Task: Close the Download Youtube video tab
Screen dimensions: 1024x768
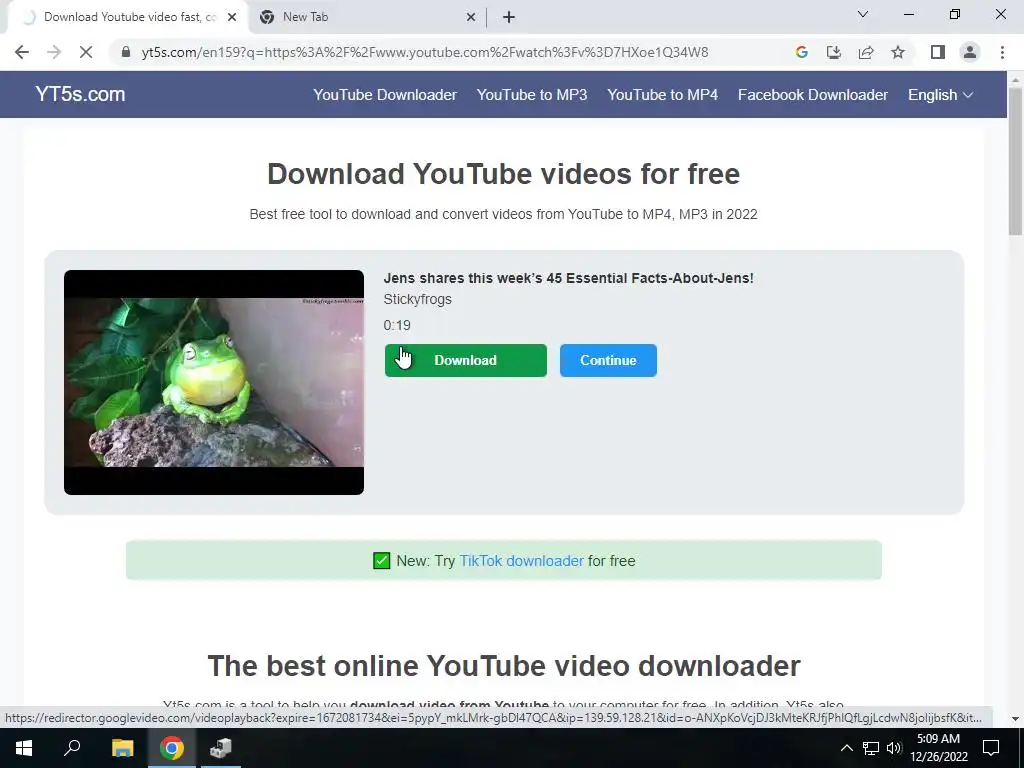Action: (x=232, y=18)
